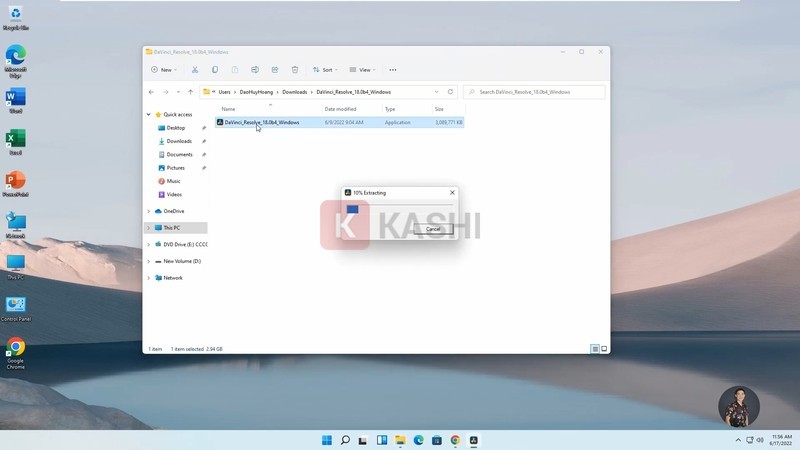Screen dimensions: 800x450
Task: Click the Paste icon in Explorer toolbar
Action: click(235, 70)
